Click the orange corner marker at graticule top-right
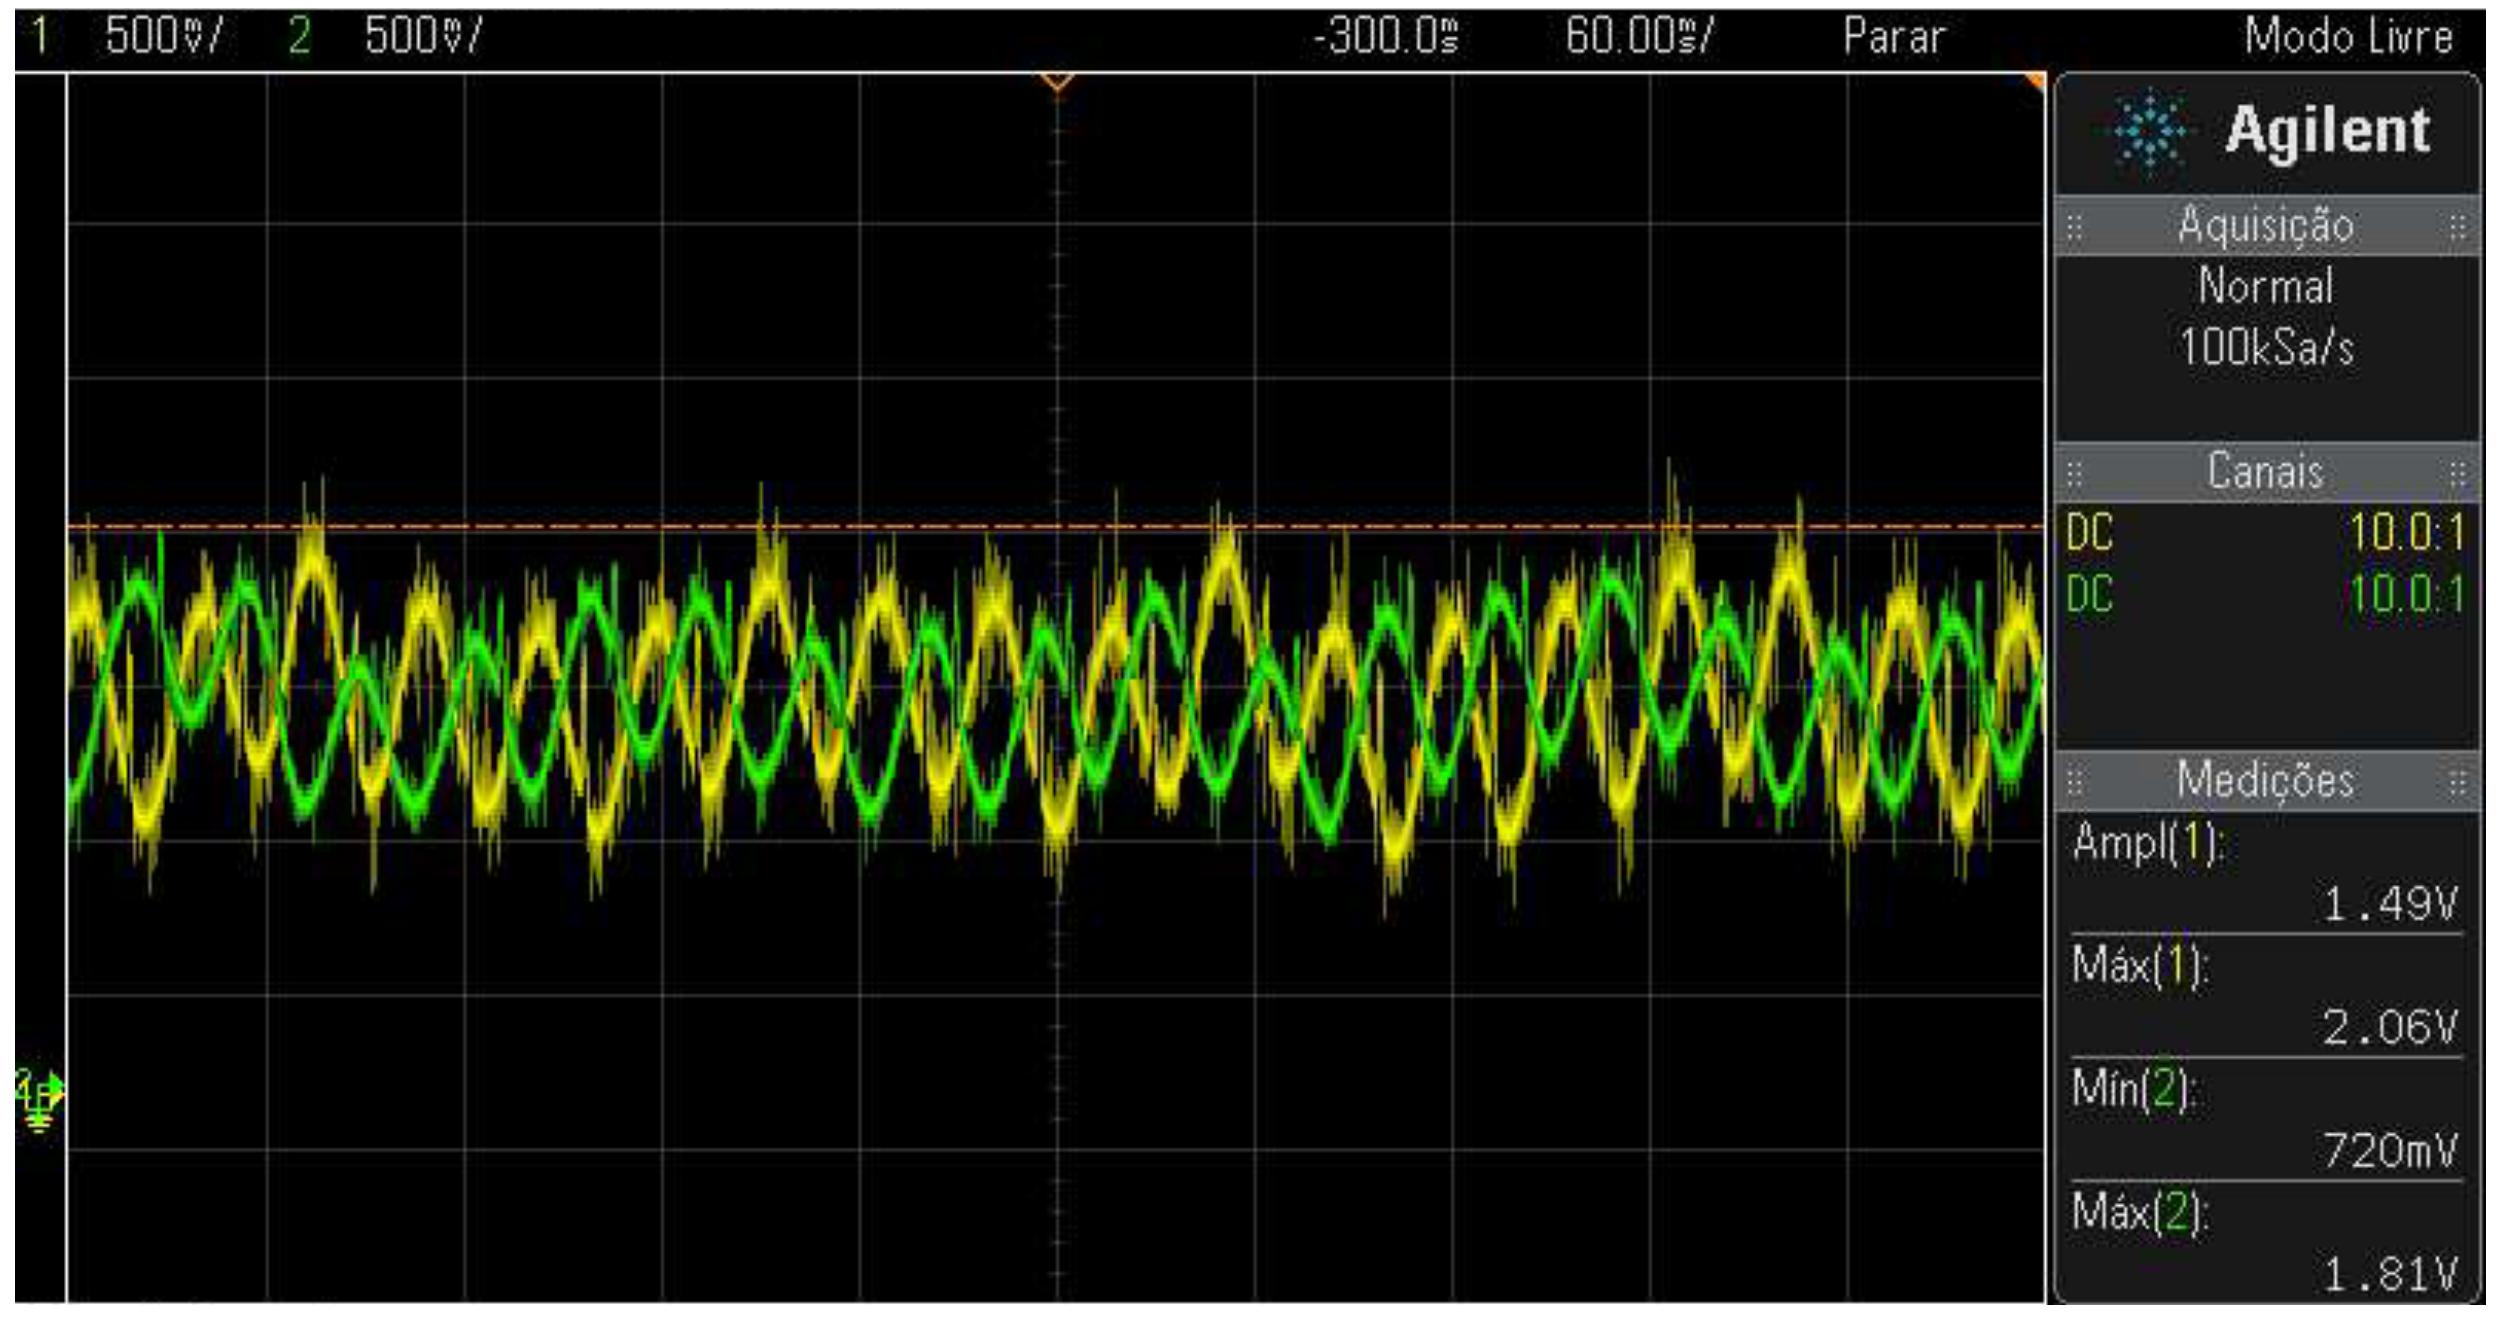The height and width of the screenshot is (1317, 2498). [2034, 81]
